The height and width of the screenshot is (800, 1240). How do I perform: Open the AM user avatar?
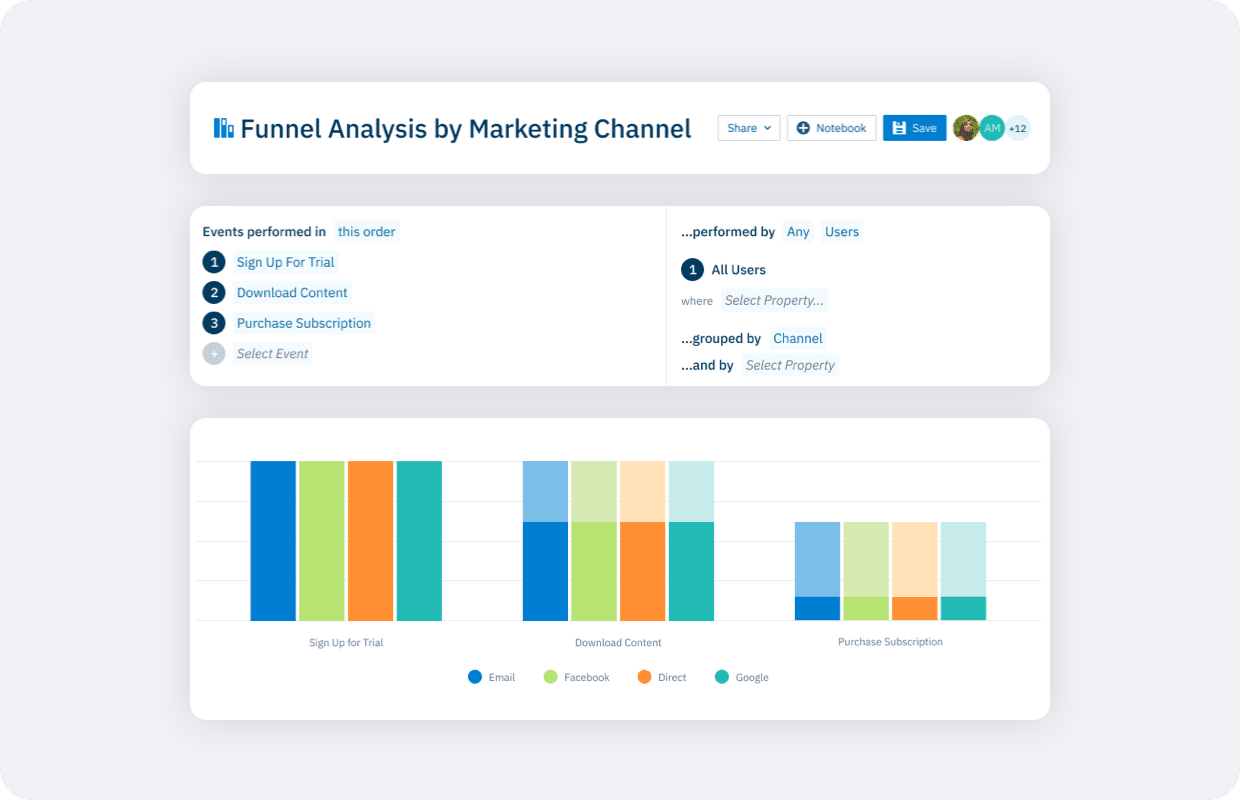pyautogui.click(x=992, y=128)
